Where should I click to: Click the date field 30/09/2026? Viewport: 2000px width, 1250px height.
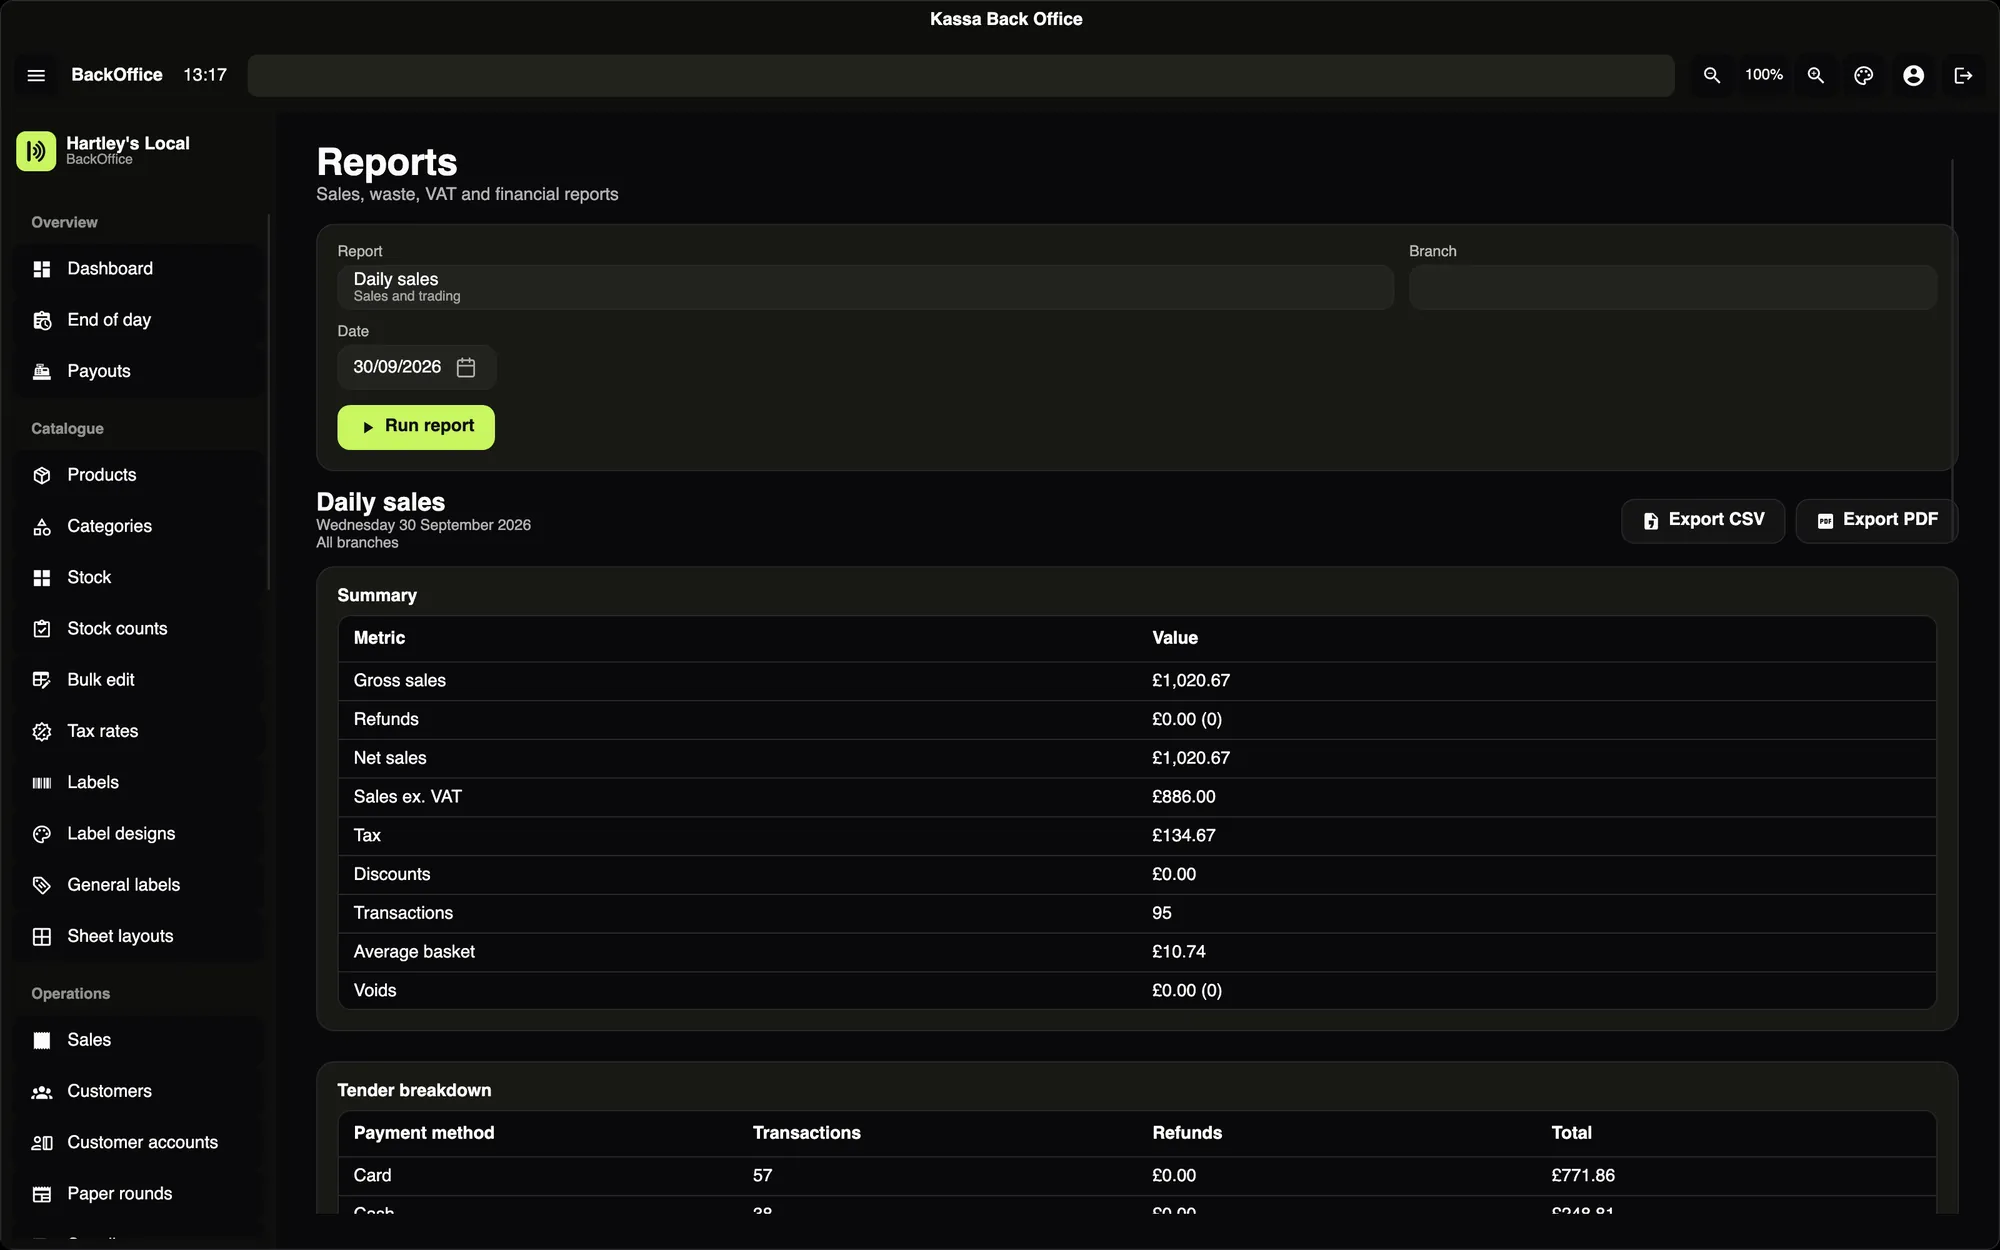click(416, 367)
